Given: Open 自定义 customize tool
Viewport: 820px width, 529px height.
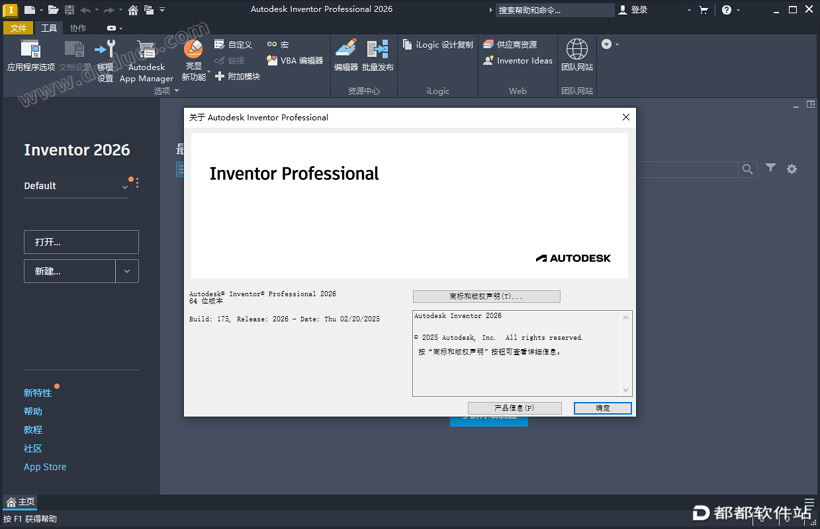Looking at the screenshot, I should click(x=233, y=45).
